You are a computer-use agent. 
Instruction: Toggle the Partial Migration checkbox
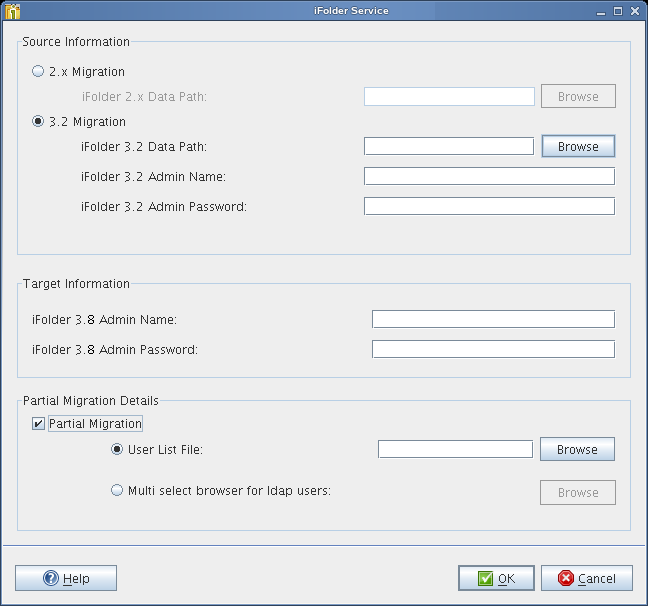(x=38, y=424)
